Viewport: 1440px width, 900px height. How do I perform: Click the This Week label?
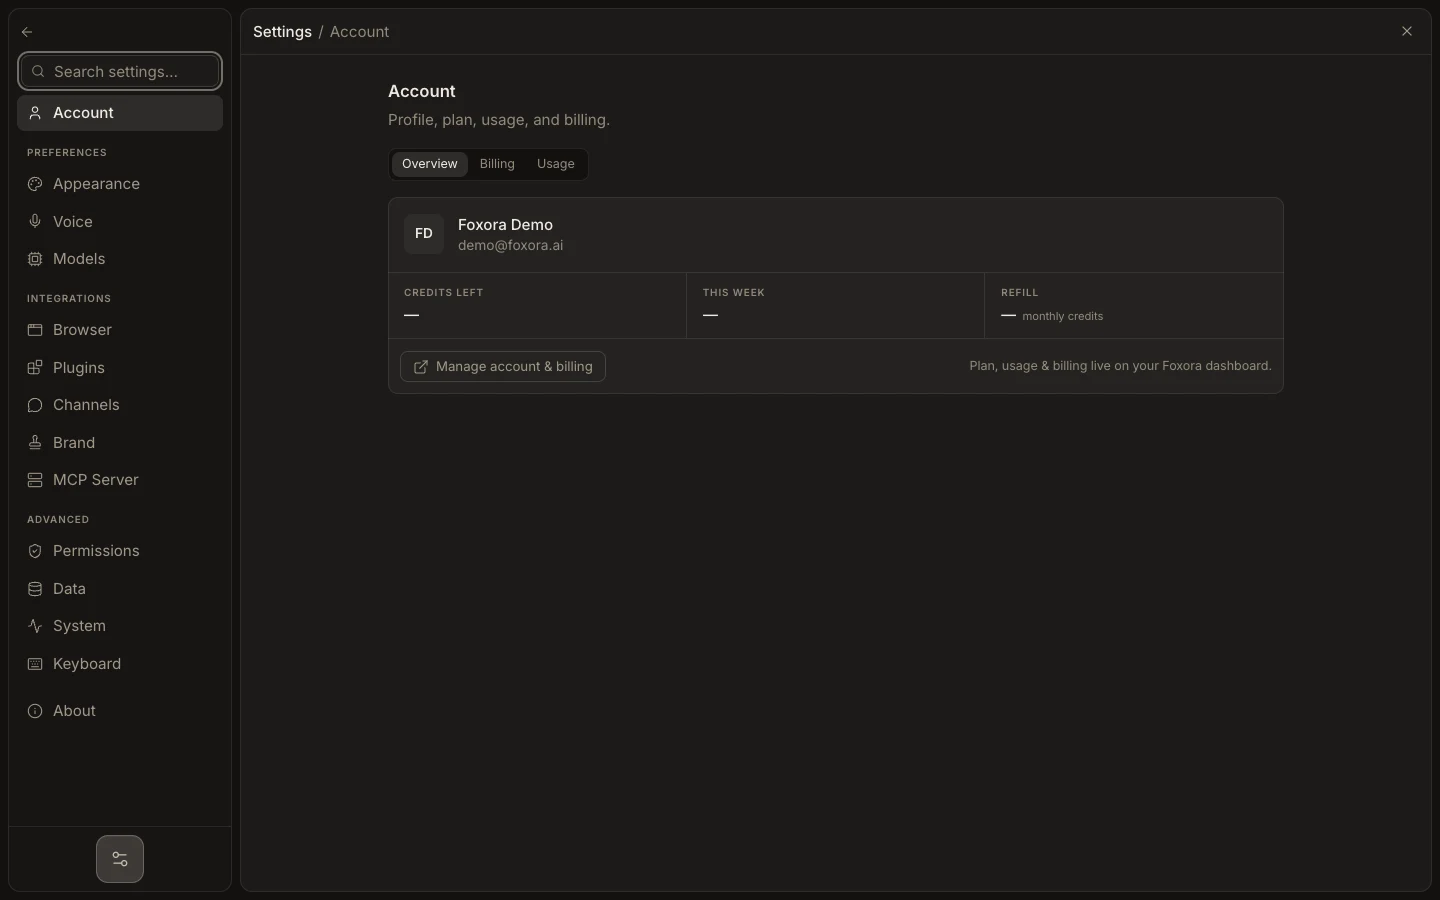pyautogui.click(x=733, y=293)
